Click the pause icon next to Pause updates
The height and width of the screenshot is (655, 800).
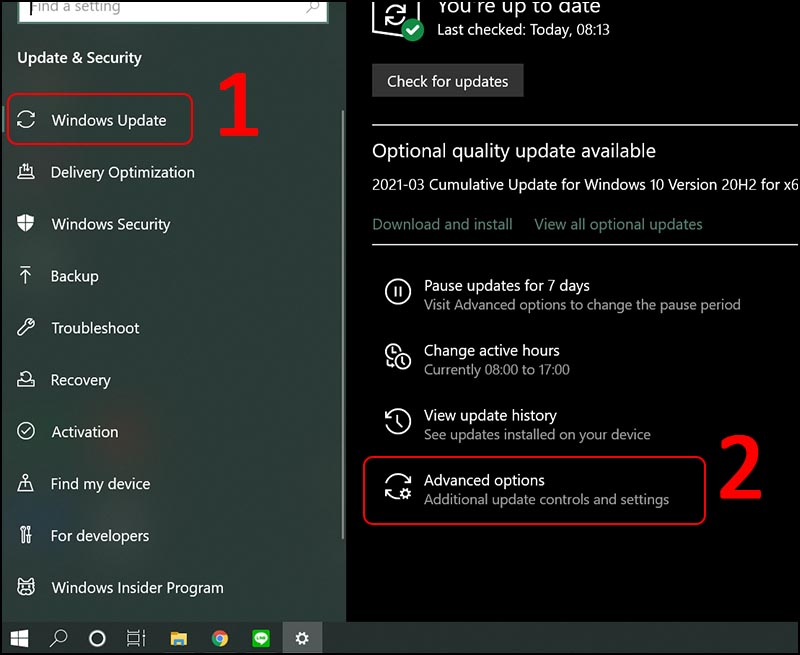(398, 293)
